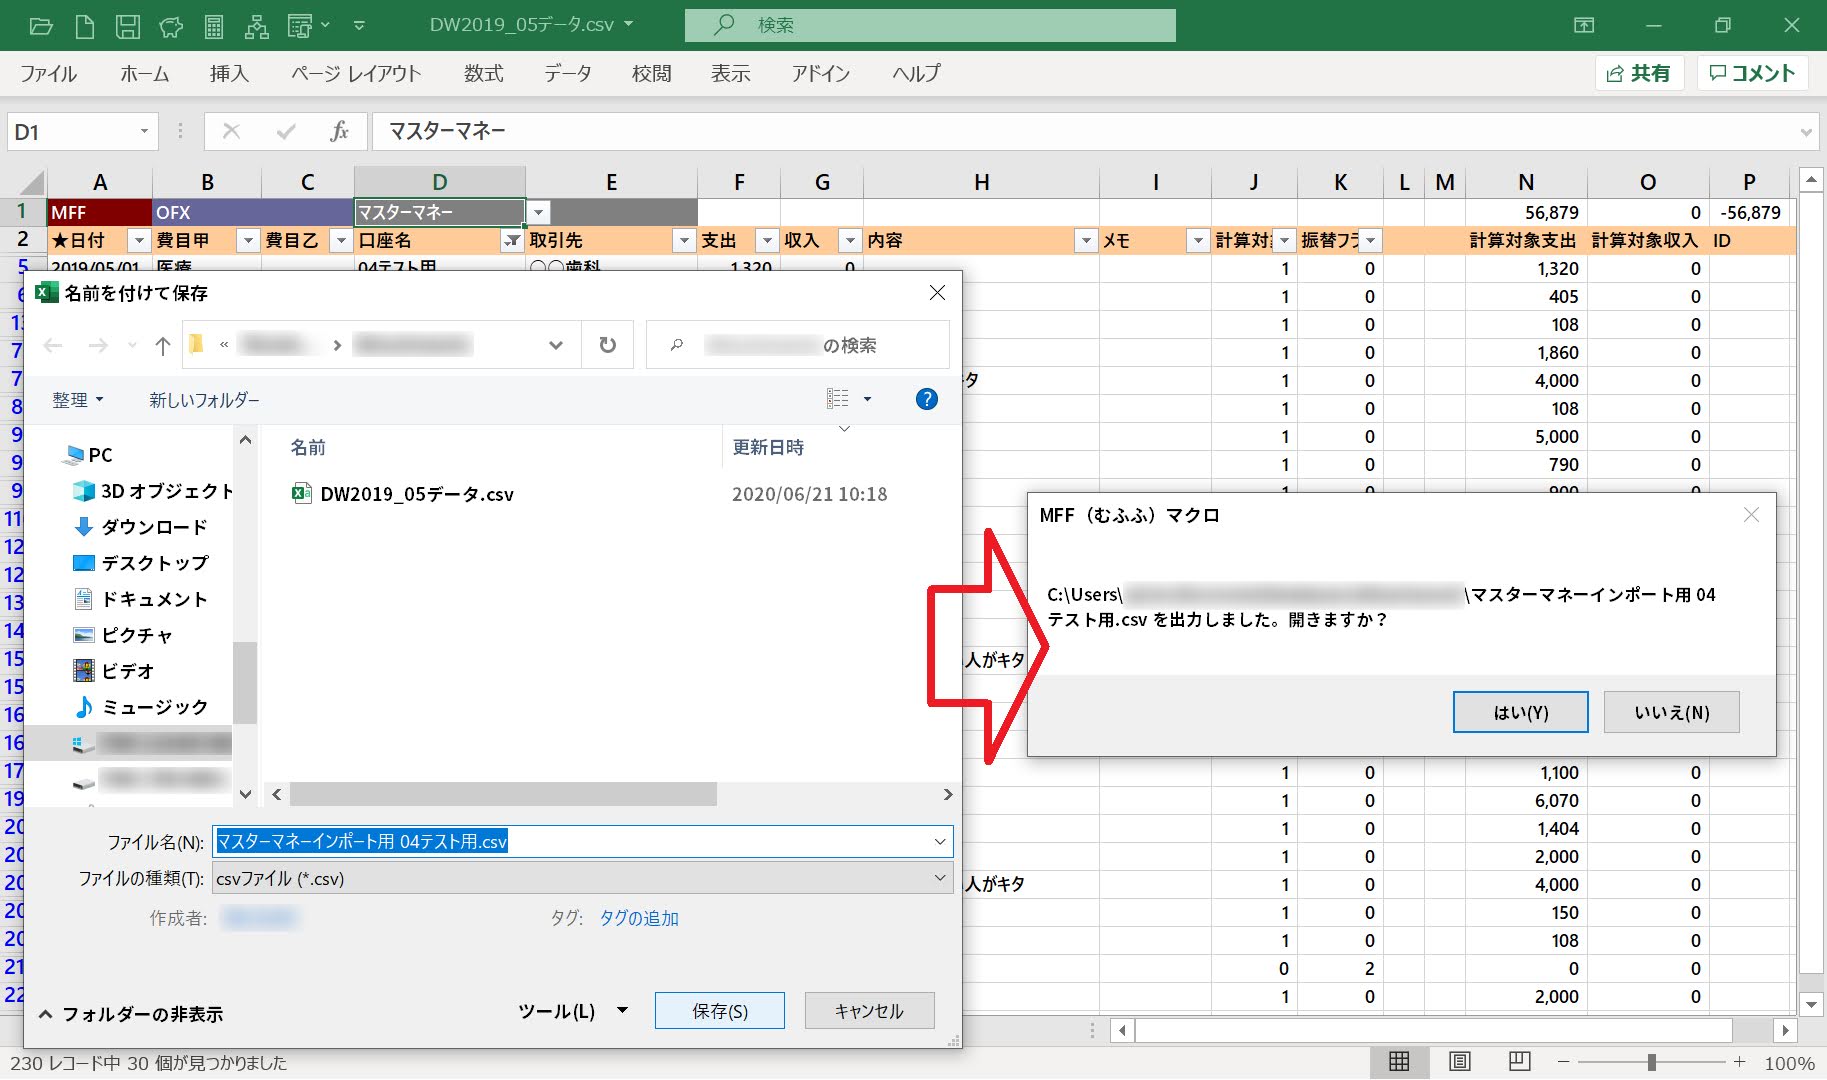Viewport: 1827px width, 1080px height.
Task: Click いいえ(N) in macro message
Action: coord(1672,712)
